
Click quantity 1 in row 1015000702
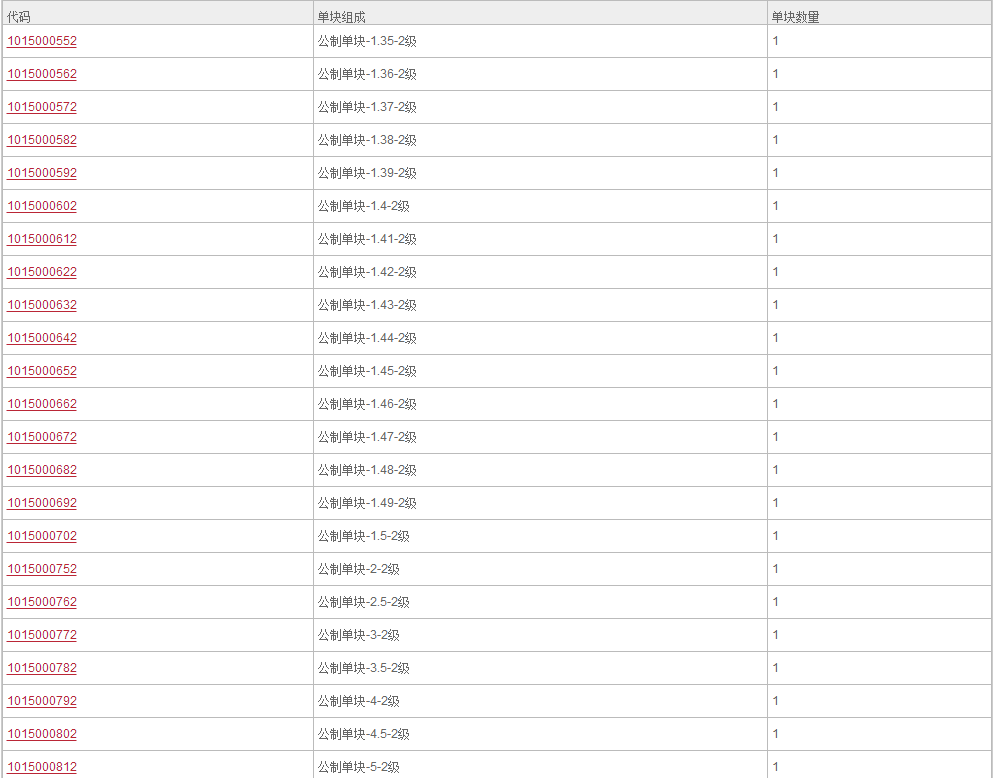point(775,536)
